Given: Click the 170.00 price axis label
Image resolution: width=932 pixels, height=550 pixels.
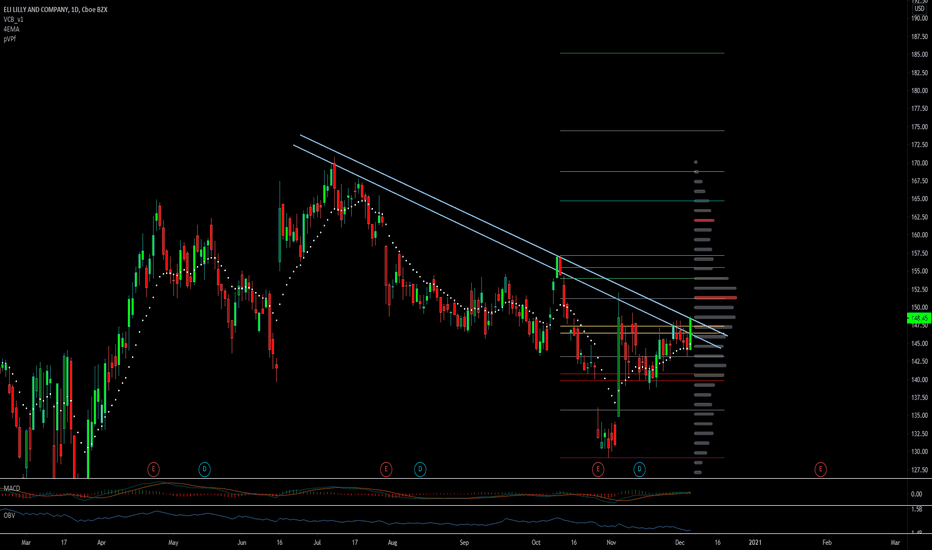Looking at the screenshot, I should tap(919, 163).
